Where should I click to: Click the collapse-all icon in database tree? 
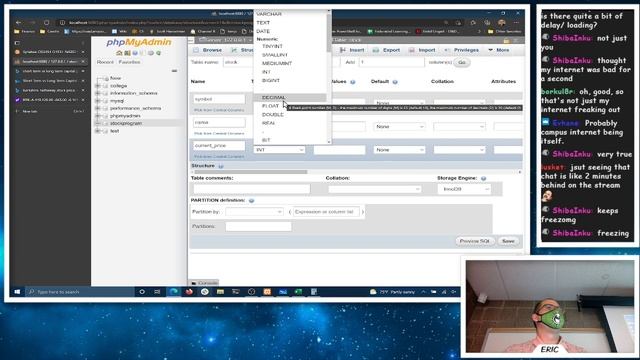(174, 71)
